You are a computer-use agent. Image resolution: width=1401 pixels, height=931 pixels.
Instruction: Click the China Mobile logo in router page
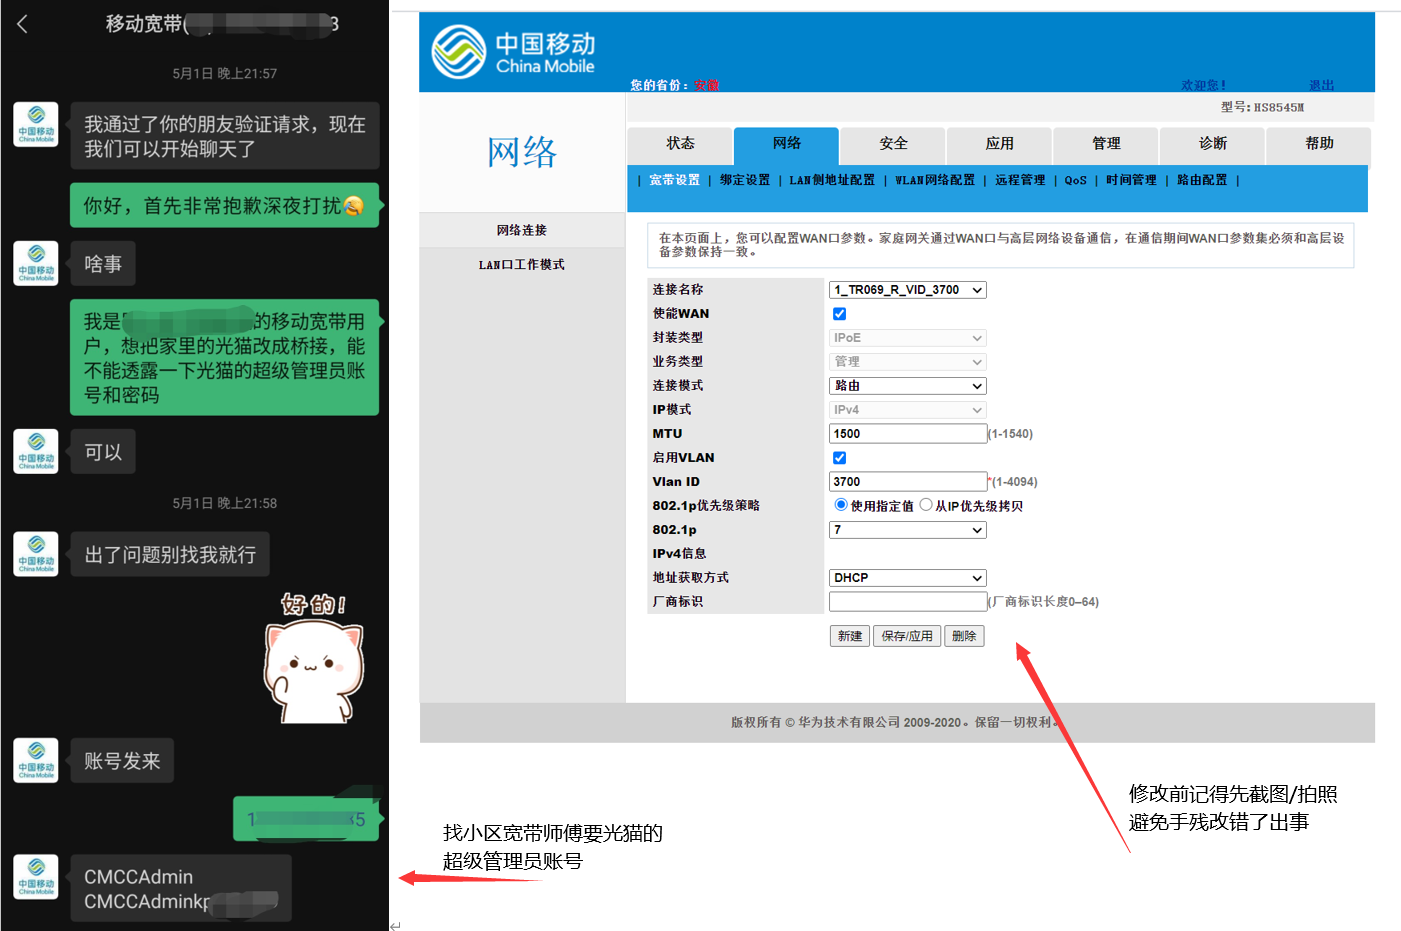[x=513, y=52]
